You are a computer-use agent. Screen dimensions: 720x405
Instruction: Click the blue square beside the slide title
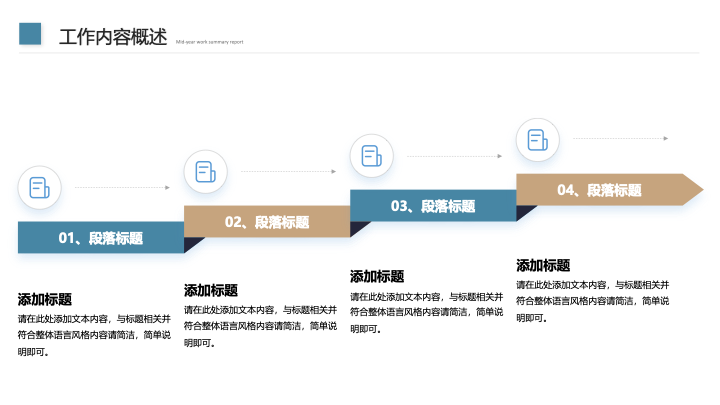(31, 34)
